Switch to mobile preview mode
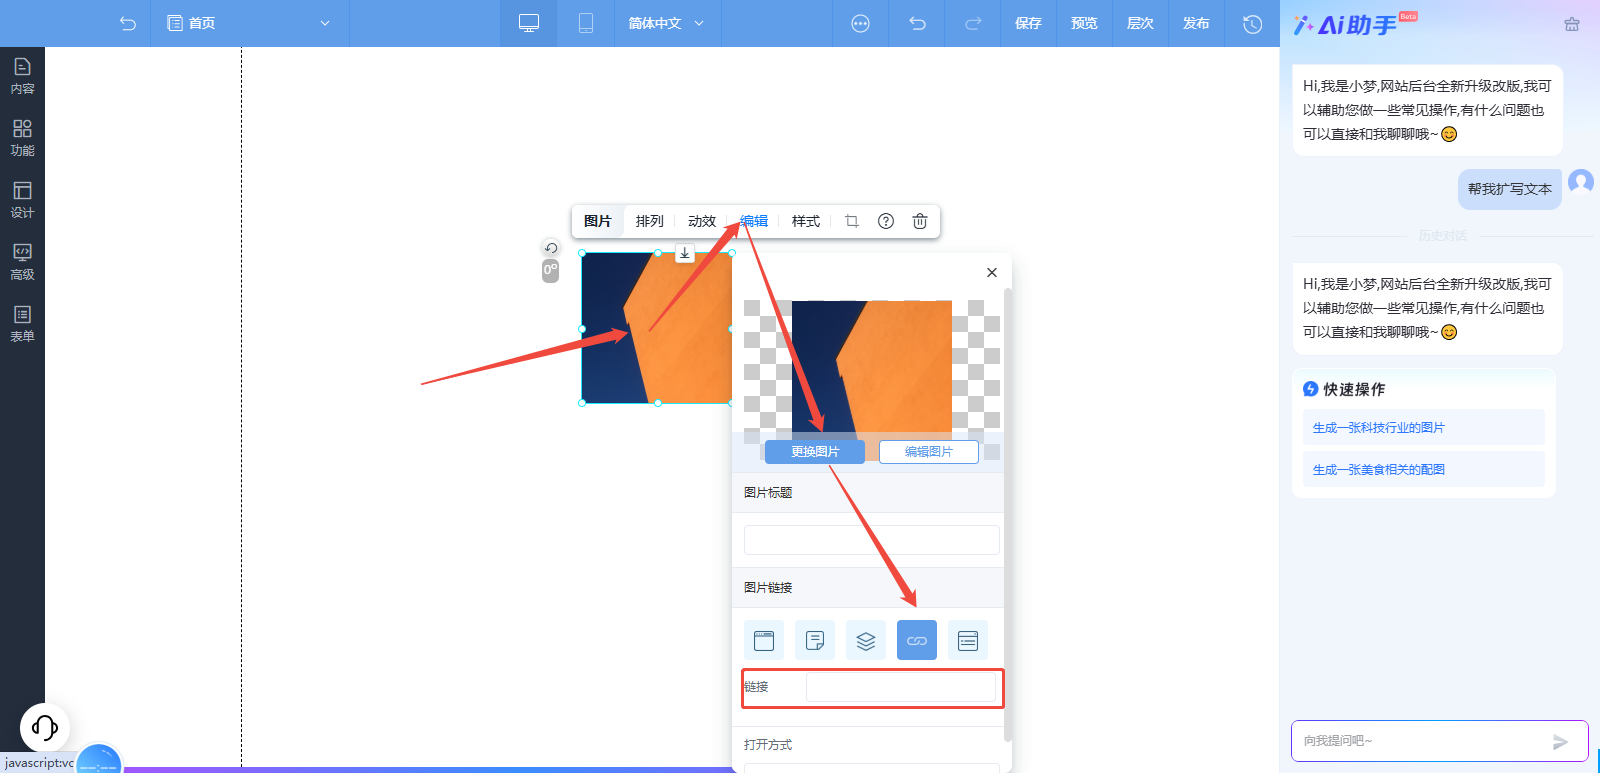This screenshot has height=773, width=1600. pos(586,23)
